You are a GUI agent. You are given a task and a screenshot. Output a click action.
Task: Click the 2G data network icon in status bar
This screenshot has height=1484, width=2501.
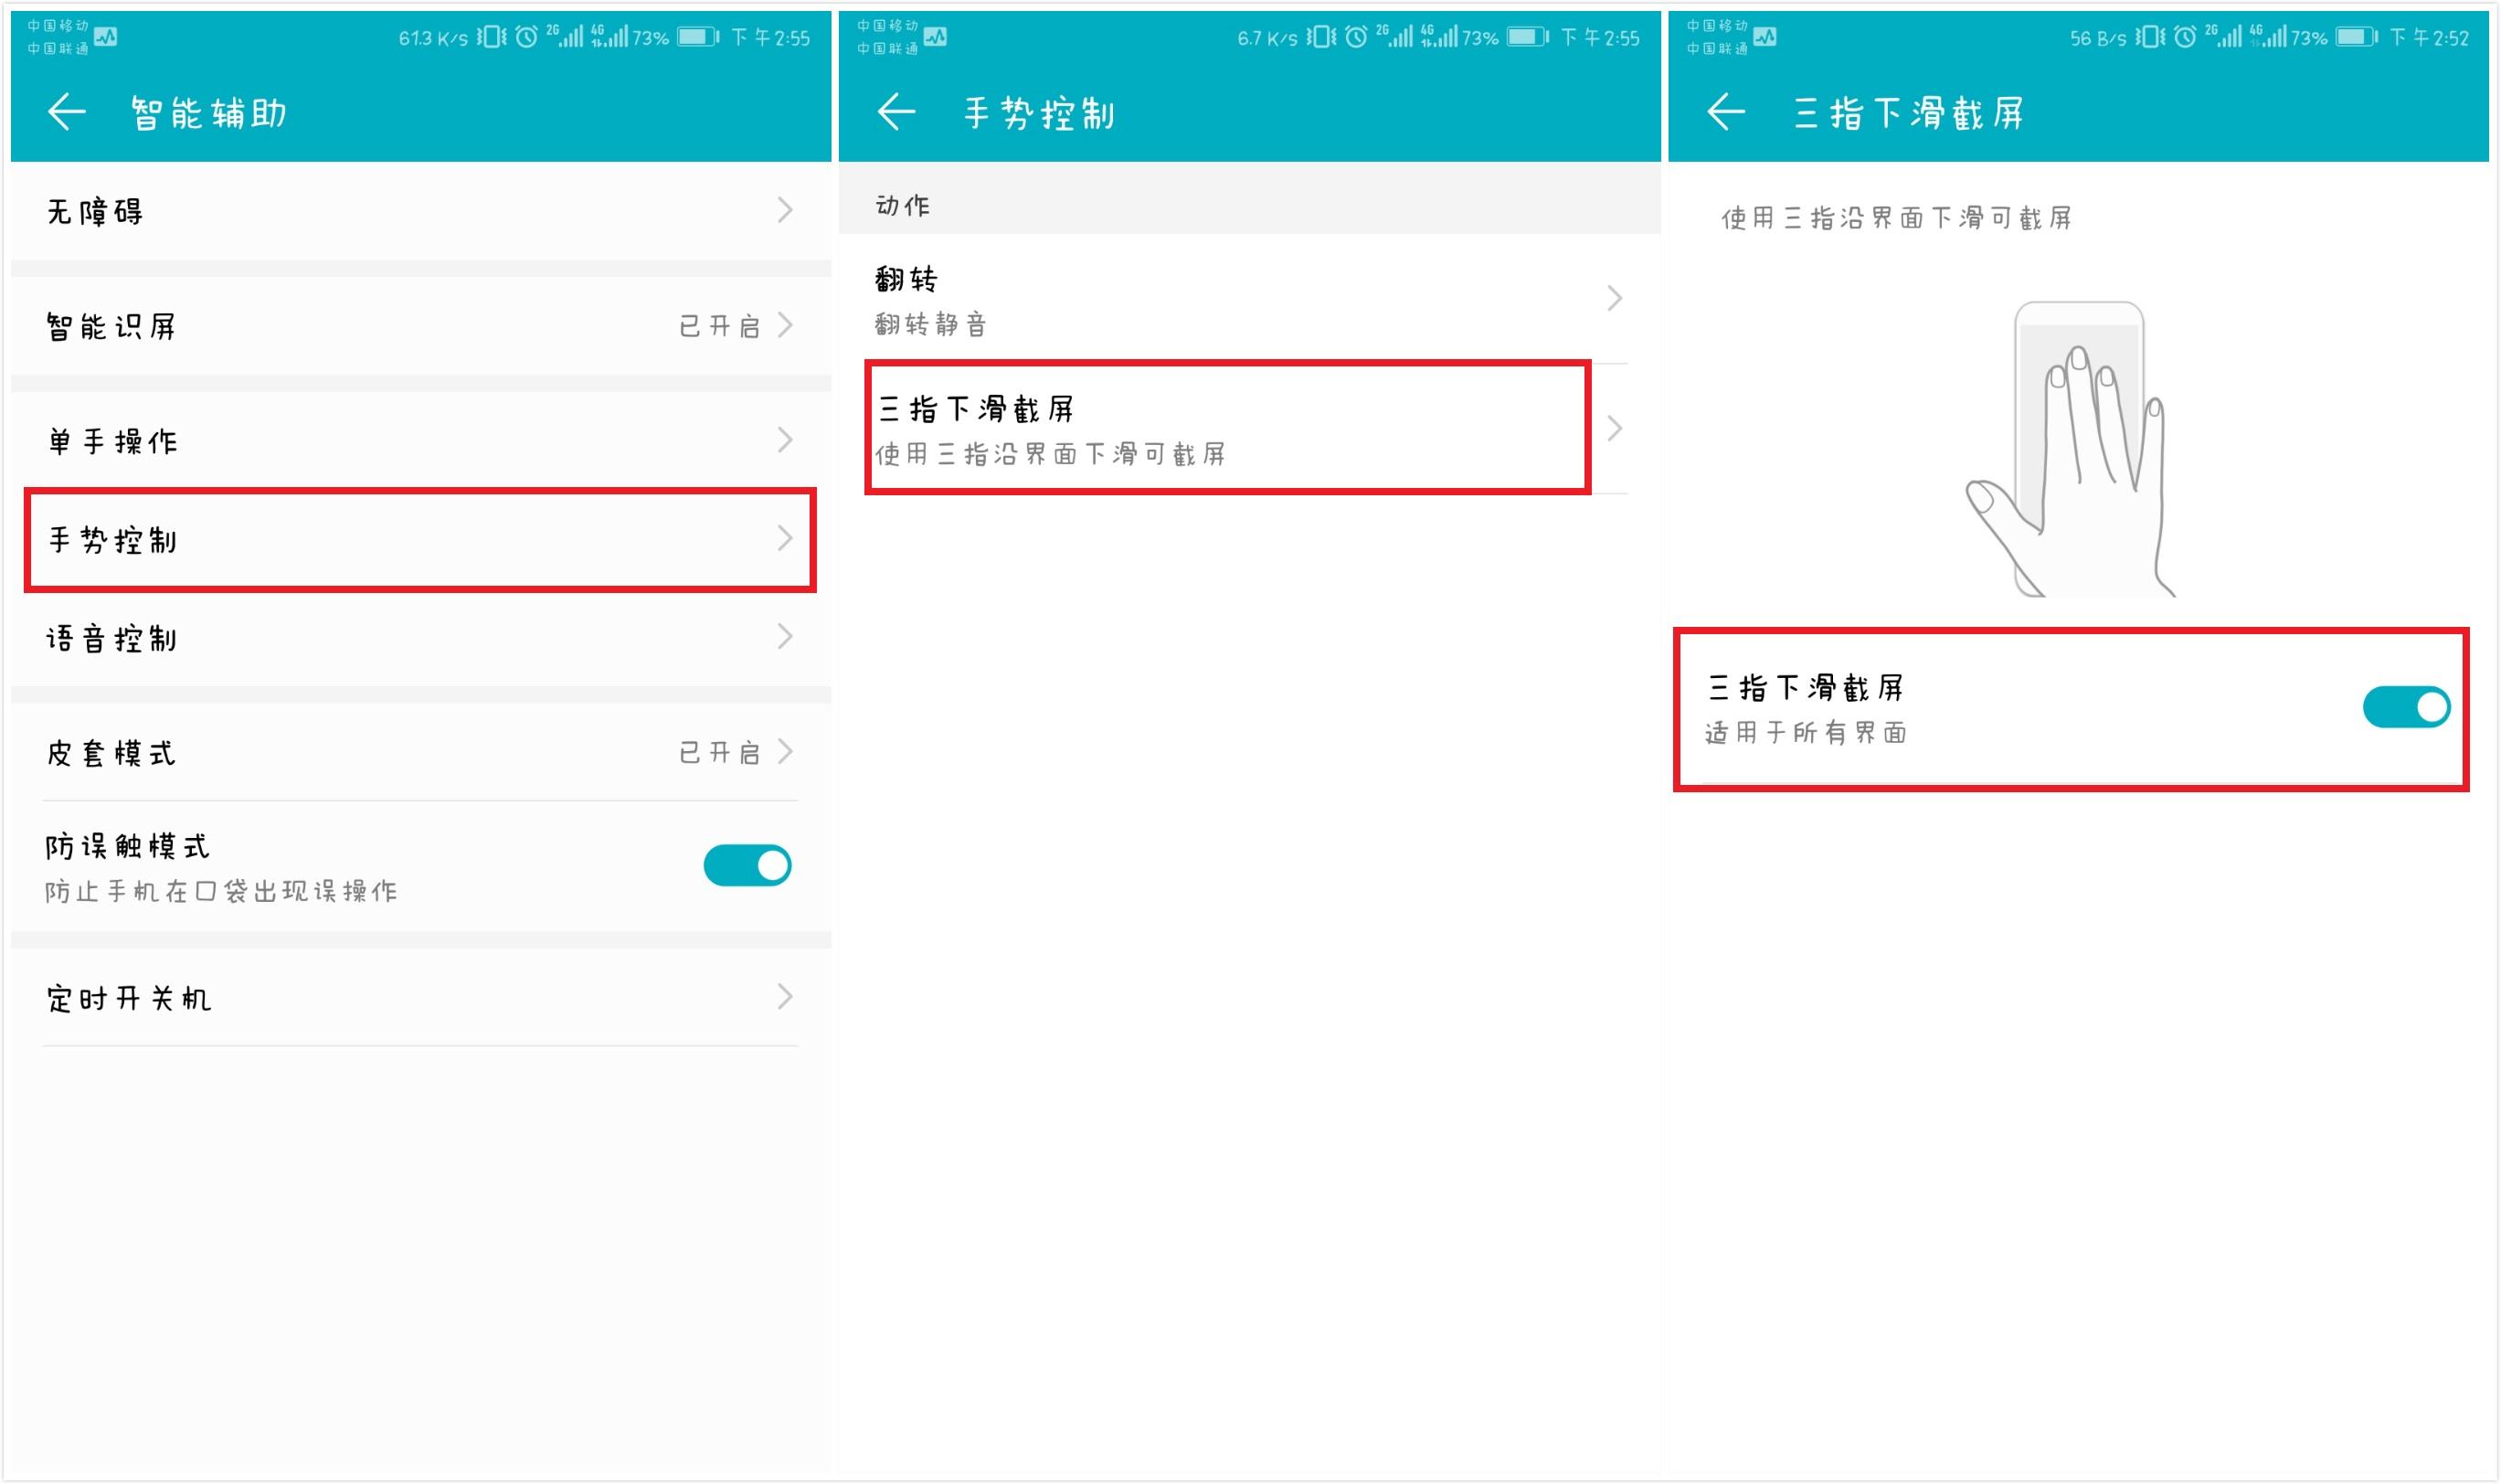566,37
